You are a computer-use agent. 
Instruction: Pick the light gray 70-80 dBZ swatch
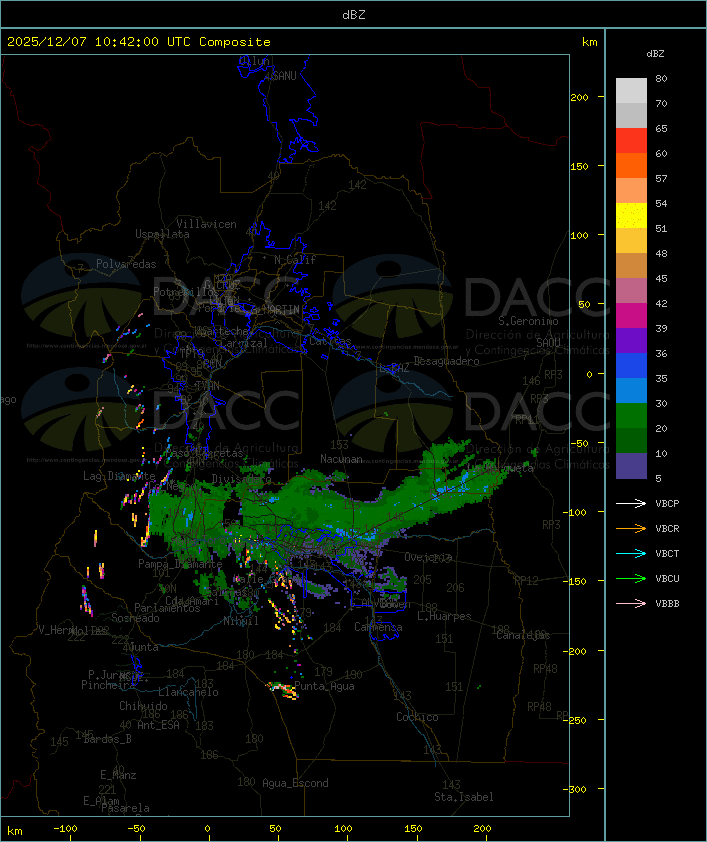(x=631, y=91)
